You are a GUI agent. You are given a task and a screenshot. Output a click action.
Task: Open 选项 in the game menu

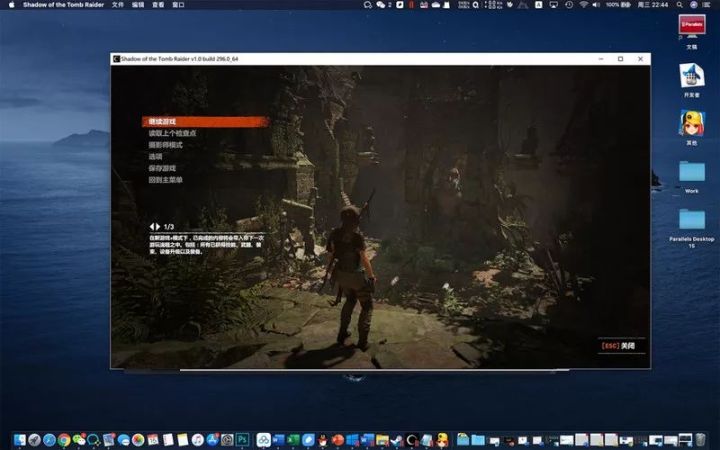[155, 157]
